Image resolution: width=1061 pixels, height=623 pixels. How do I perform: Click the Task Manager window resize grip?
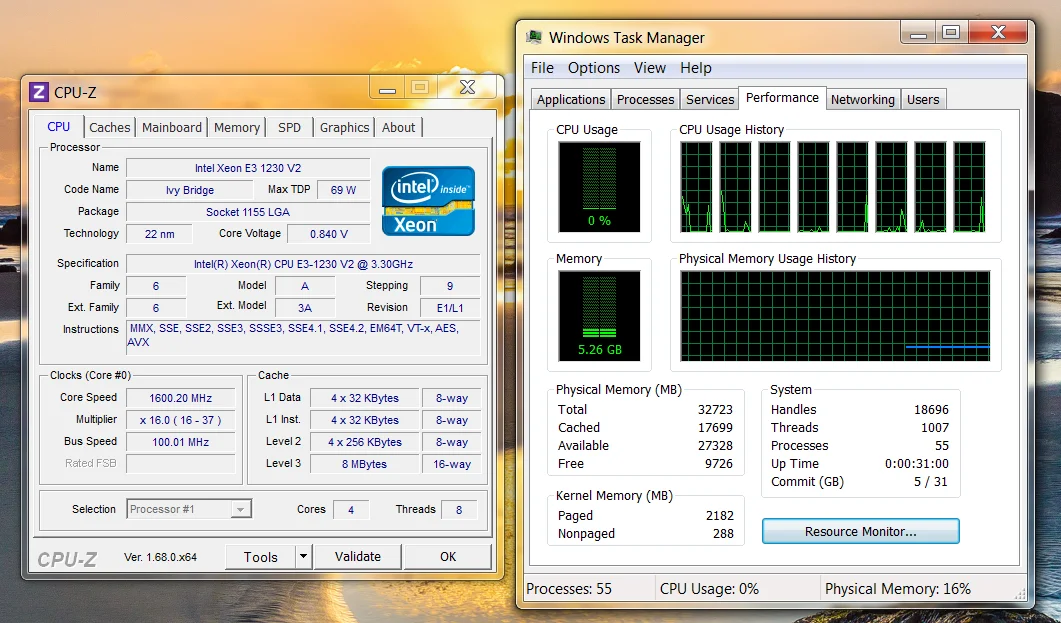click(x=1021, y=595)
